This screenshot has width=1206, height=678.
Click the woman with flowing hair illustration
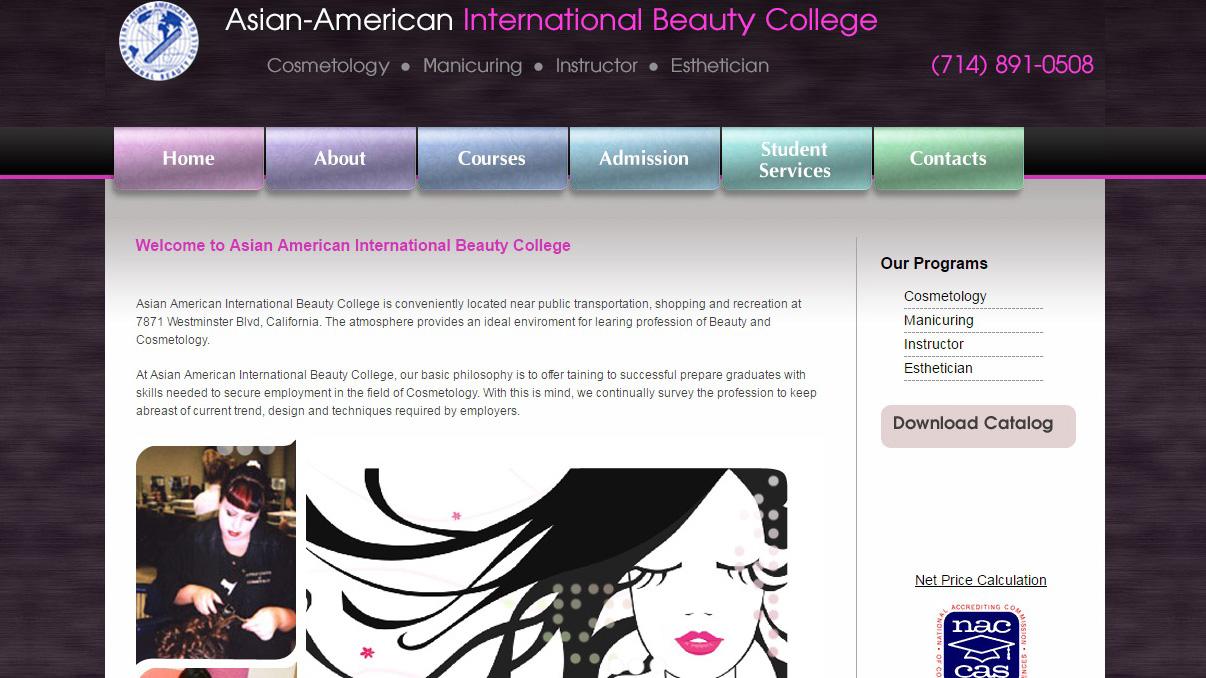(x=546, y=572)
